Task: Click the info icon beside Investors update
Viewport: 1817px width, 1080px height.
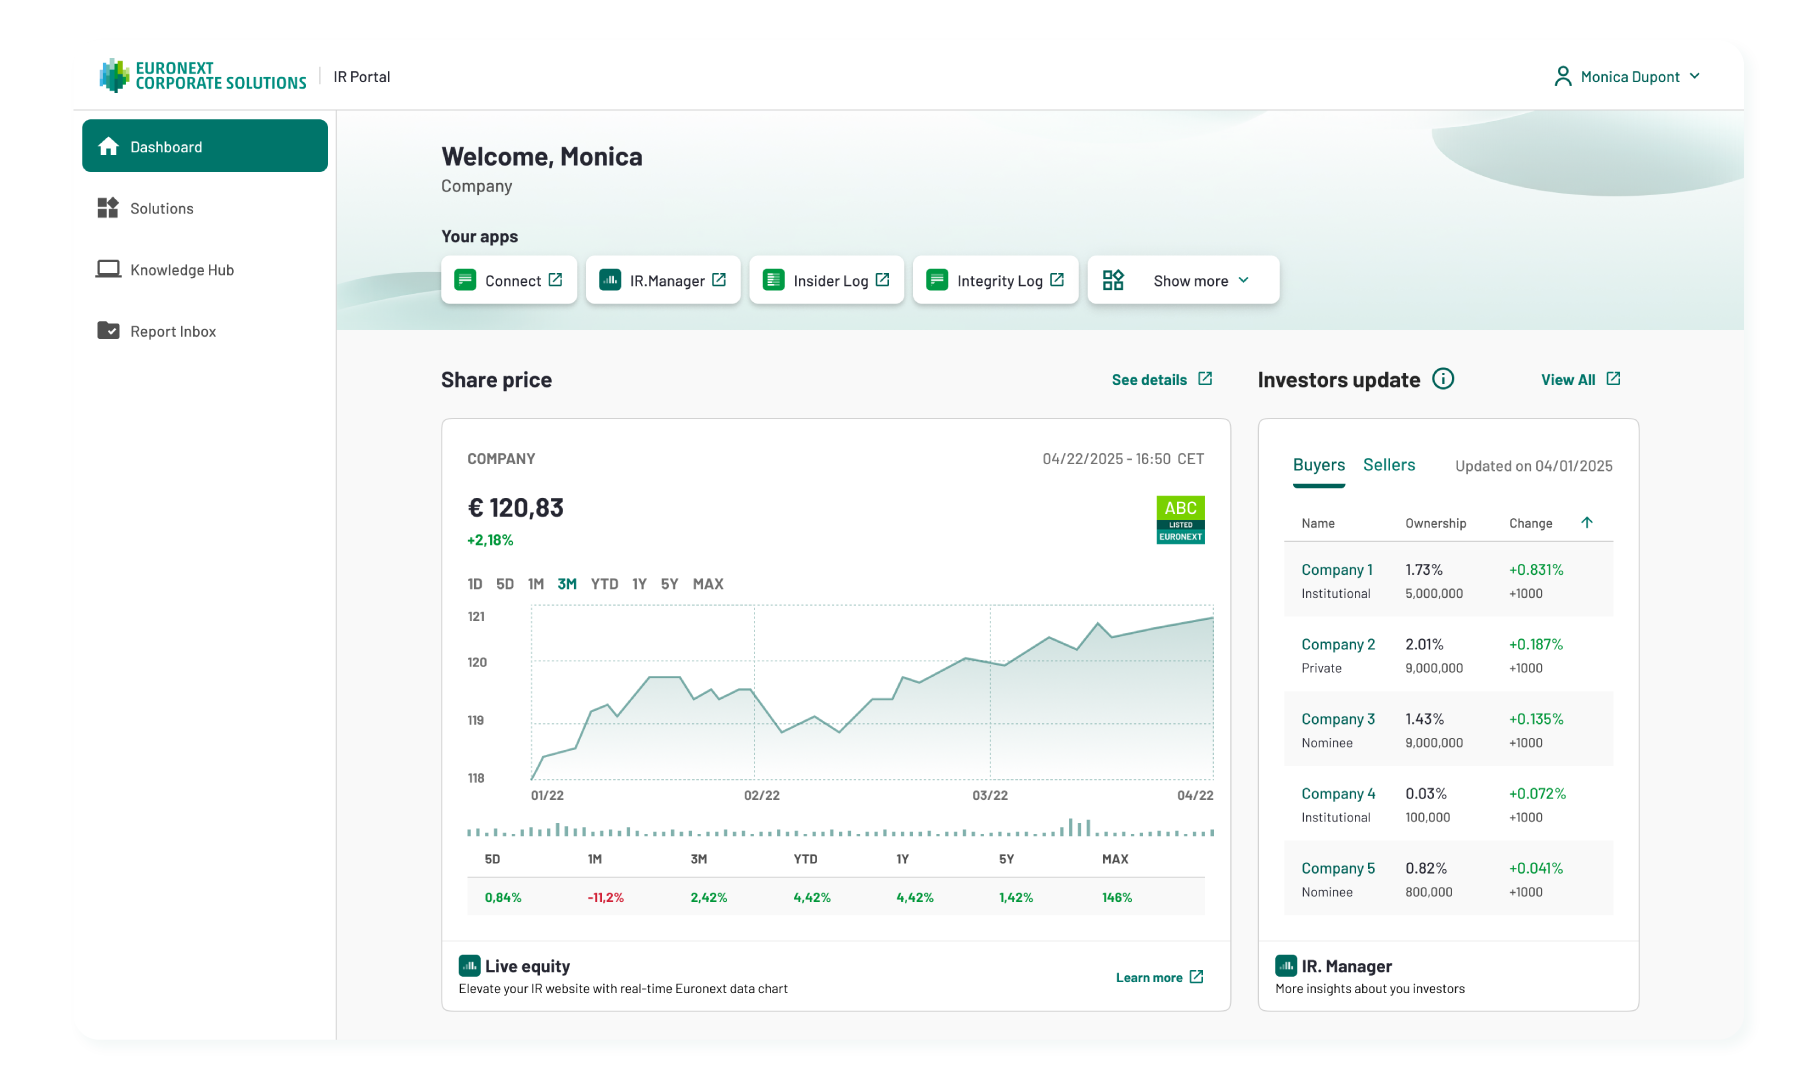Action: click(1443, 379)
